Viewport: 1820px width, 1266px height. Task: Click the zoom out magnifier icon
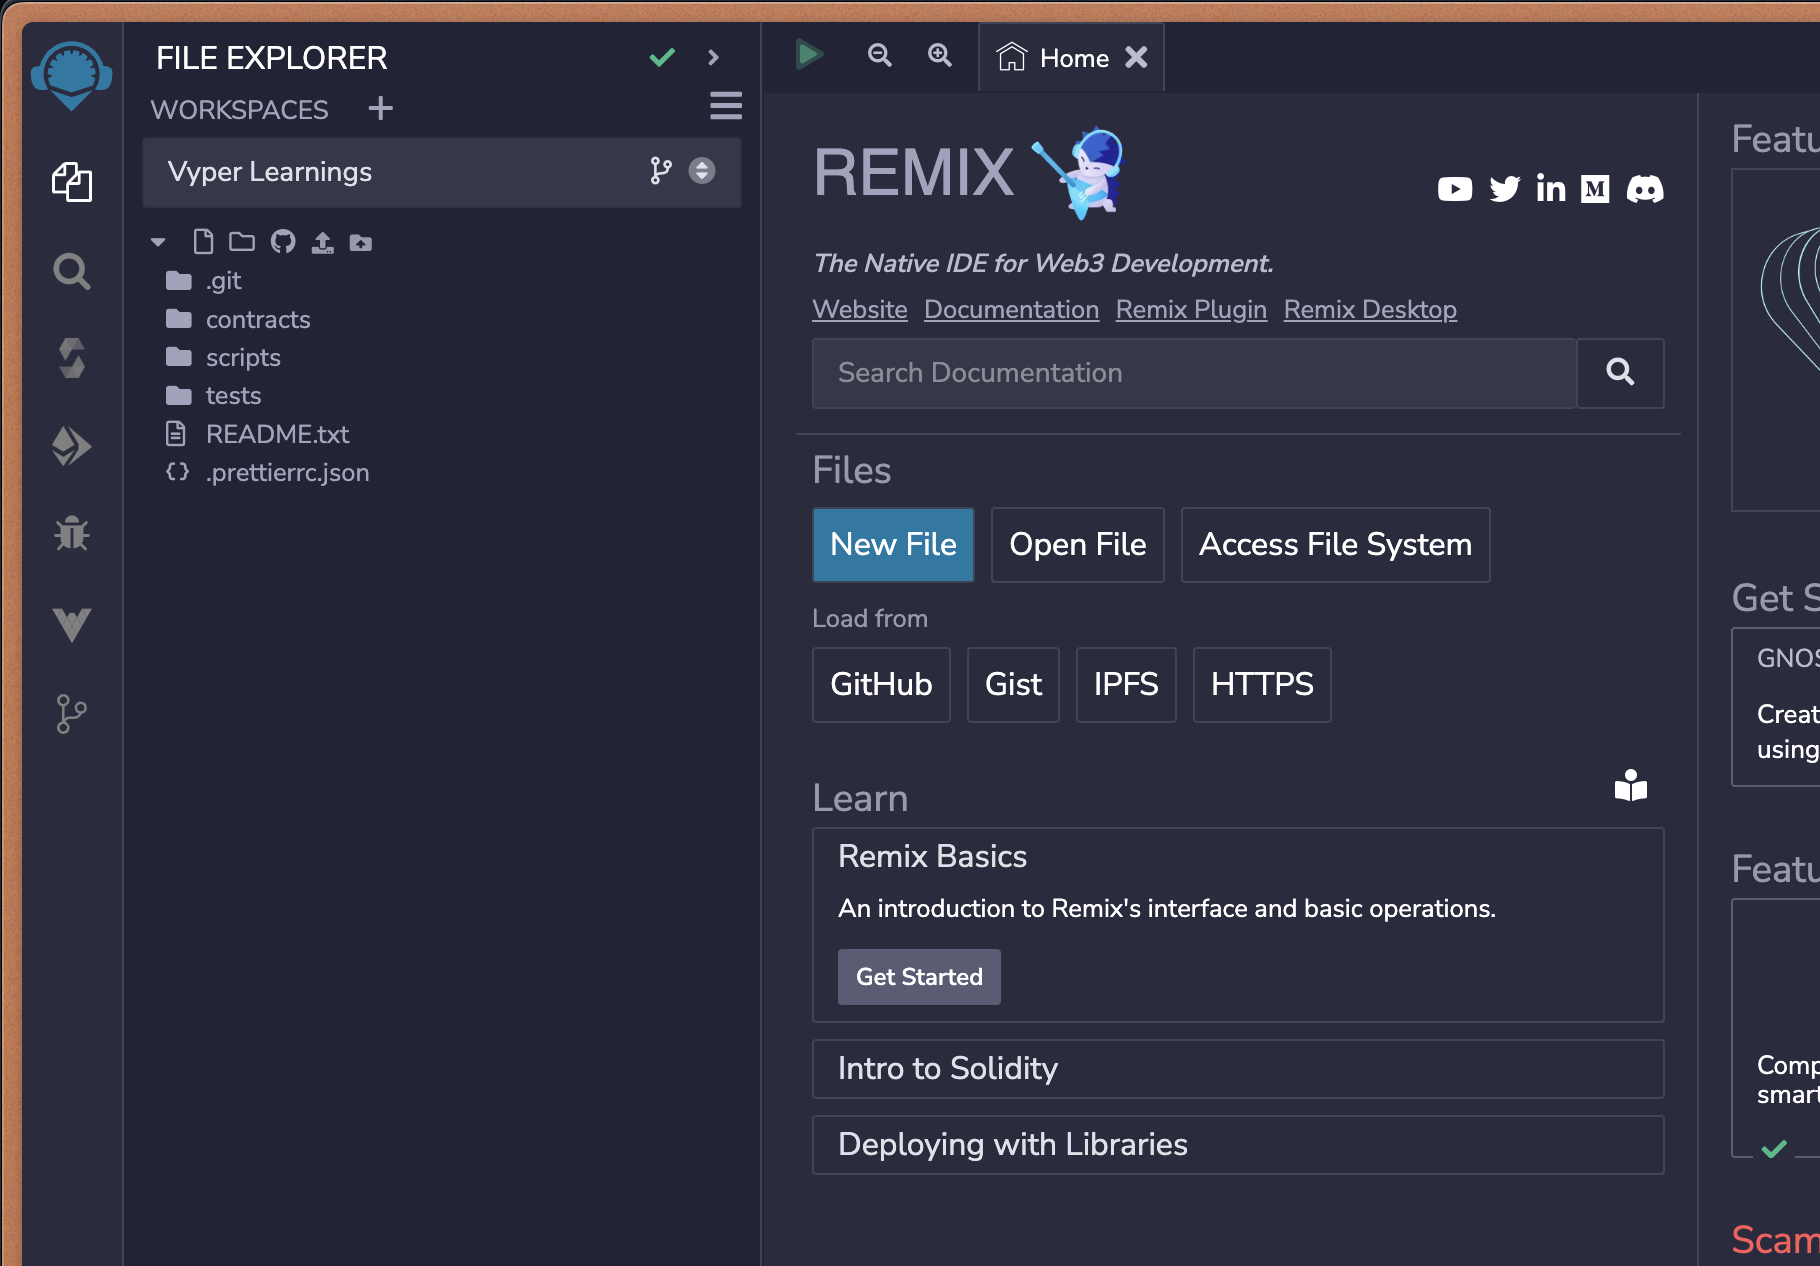[x=879, y=55]
